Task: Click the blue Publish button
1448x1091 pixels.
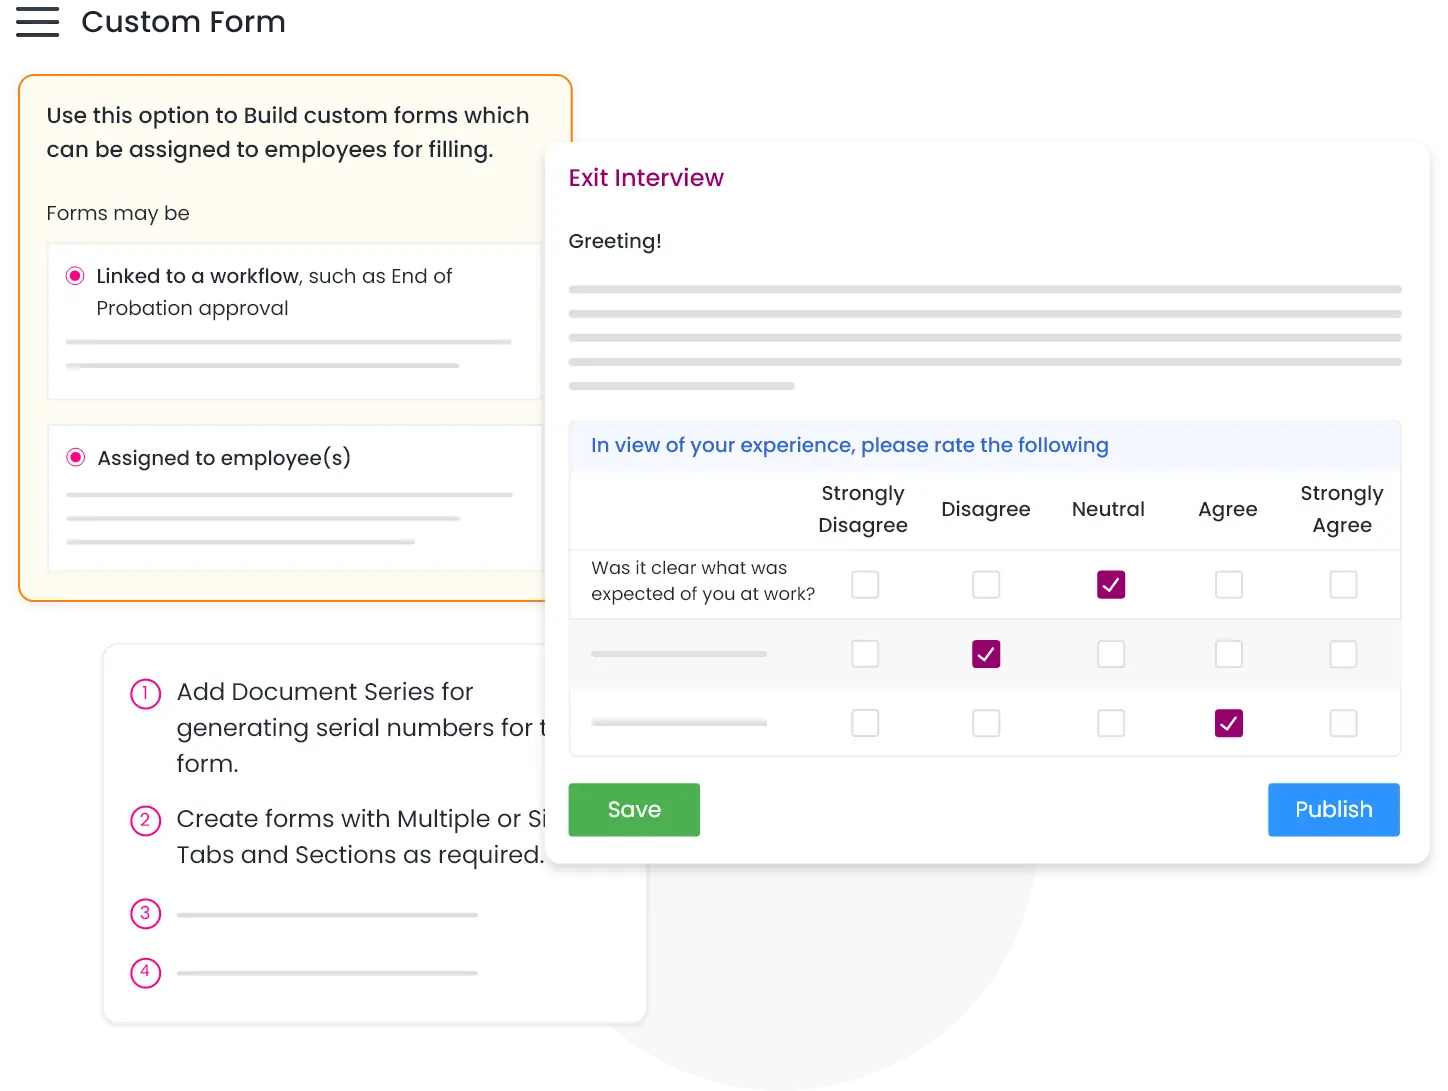Action: pos(1333,809)
